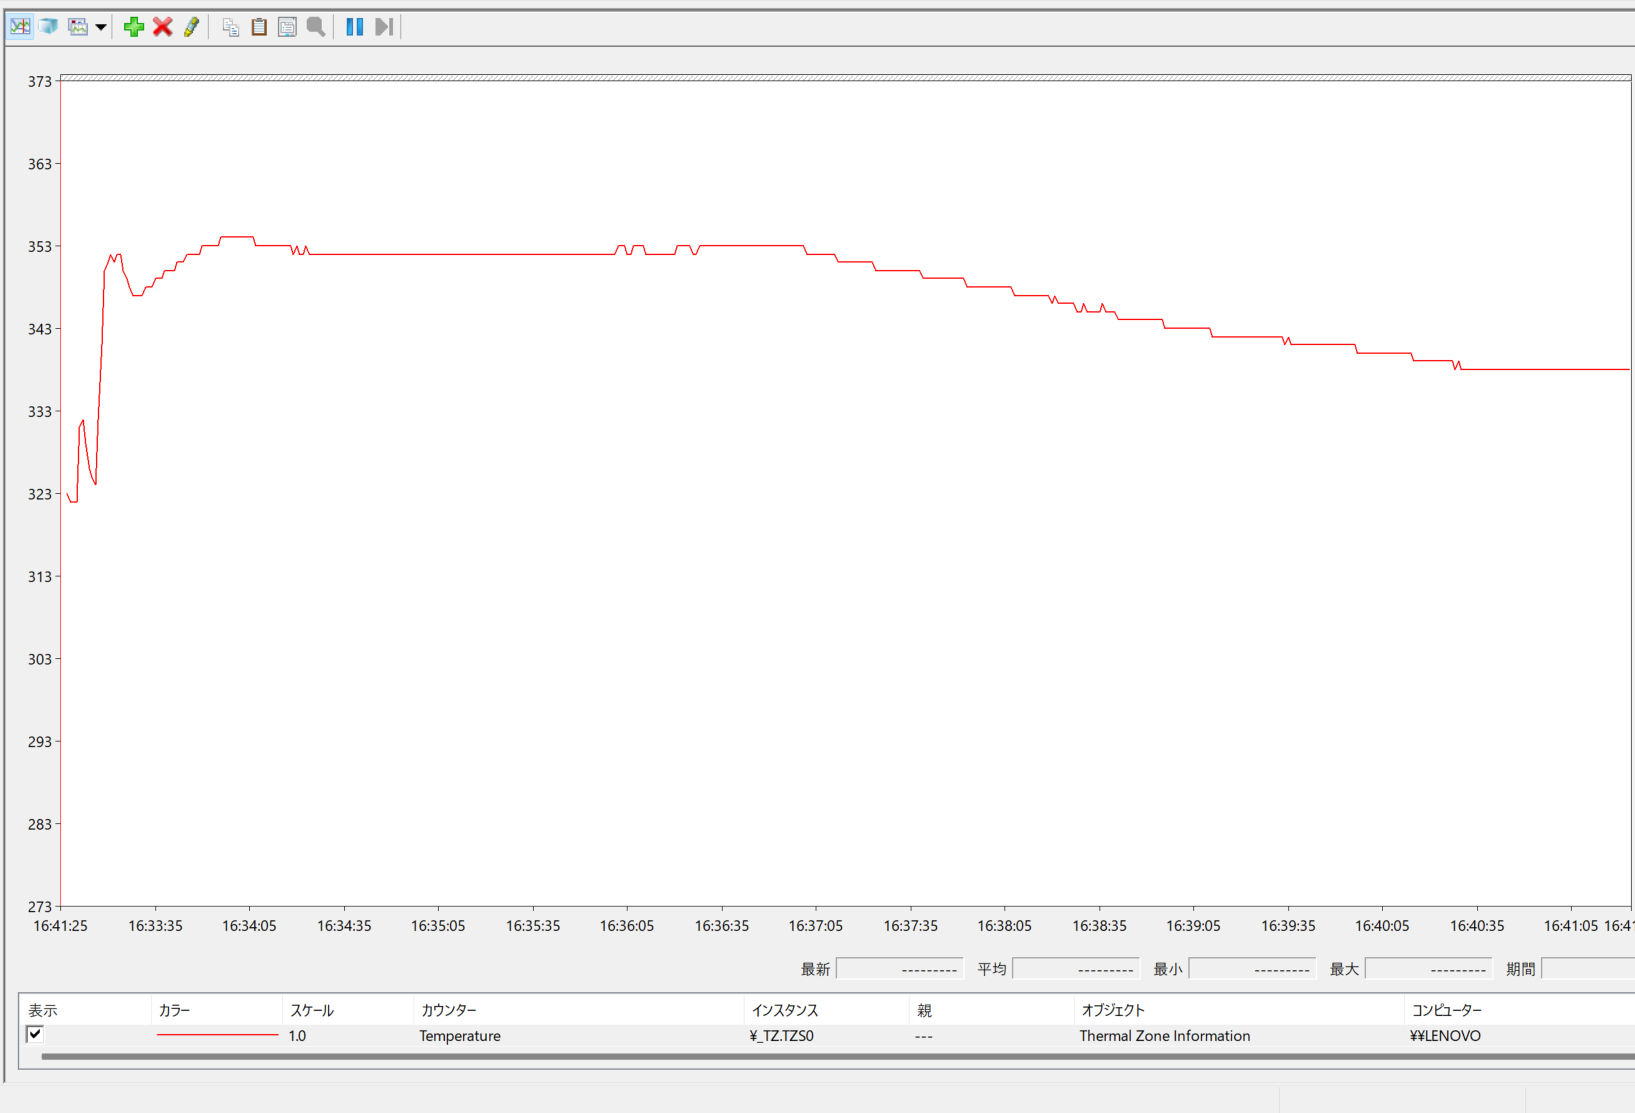Click the 最小 value field
This screenshot has height=1113, width=1635.
coord(1252,969)
